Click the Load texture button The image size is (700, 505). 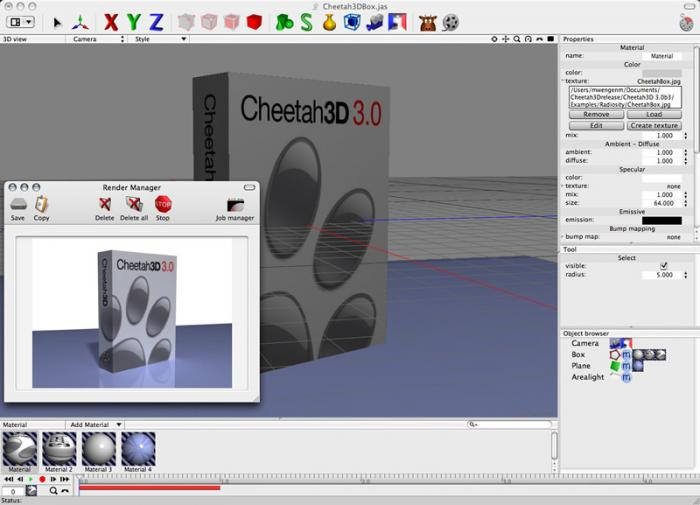pyautogui.click(x=654, y=114)
